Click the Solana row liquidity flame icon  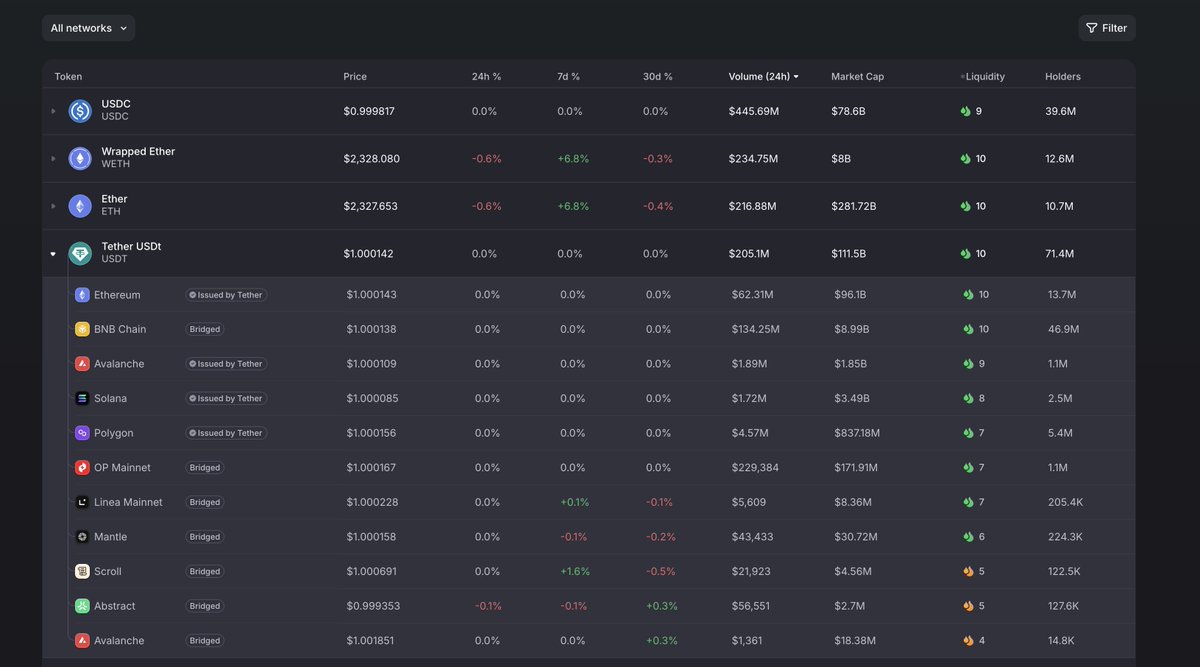click(968, 398)
